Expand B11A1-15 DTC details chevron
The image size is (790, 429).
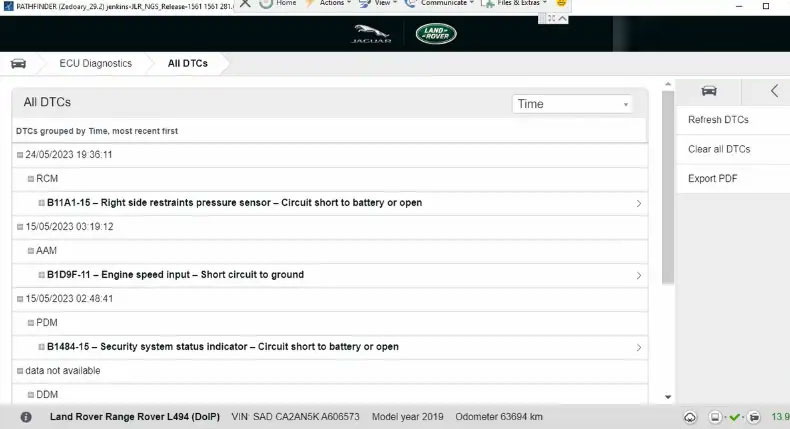tap(639, 203)
